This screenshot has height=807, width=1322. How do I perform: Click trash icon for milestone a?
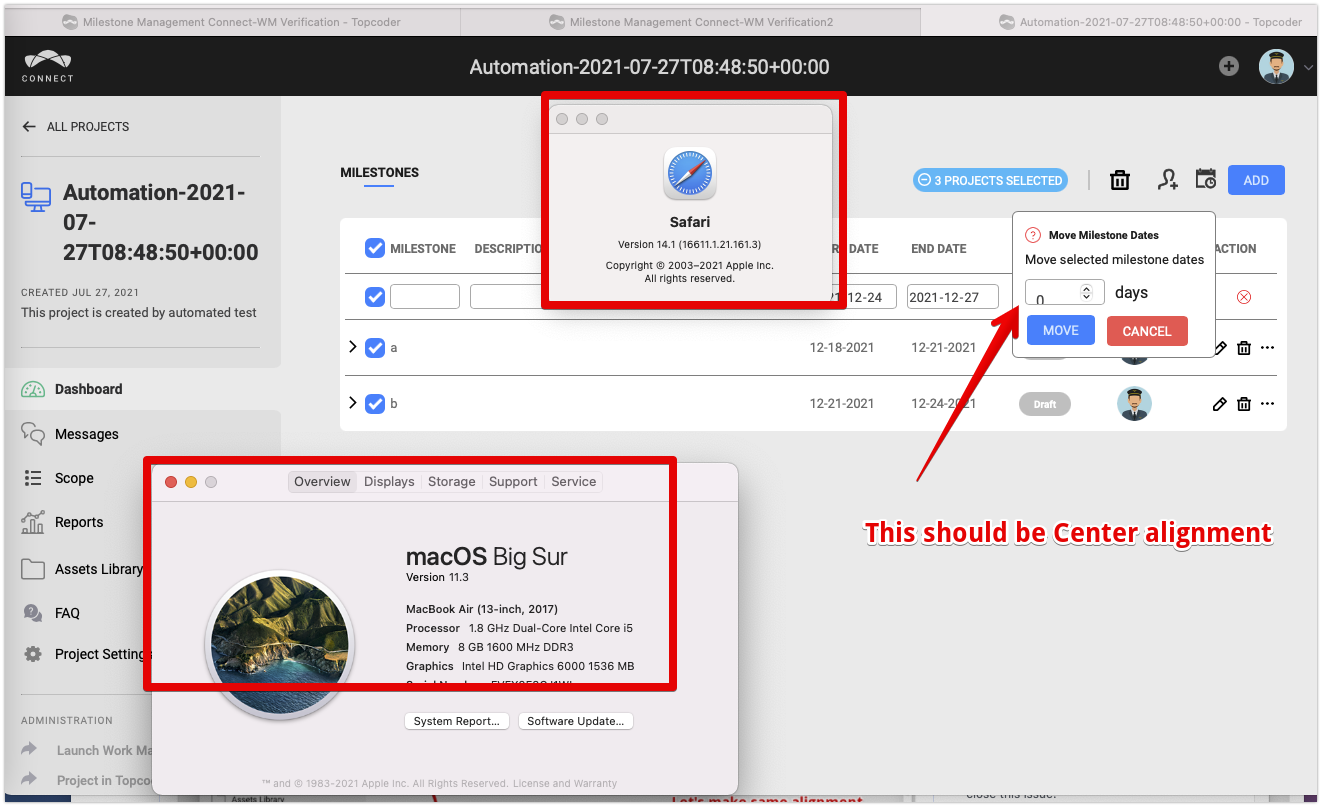tap(1244, 348)
